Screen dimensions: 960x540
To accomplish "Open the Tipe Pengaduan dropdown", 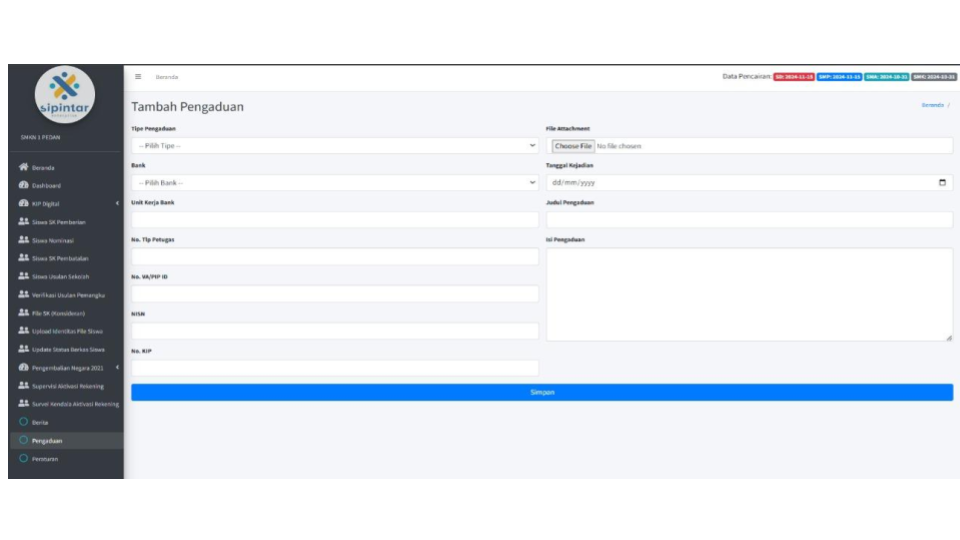I will 335,146.
